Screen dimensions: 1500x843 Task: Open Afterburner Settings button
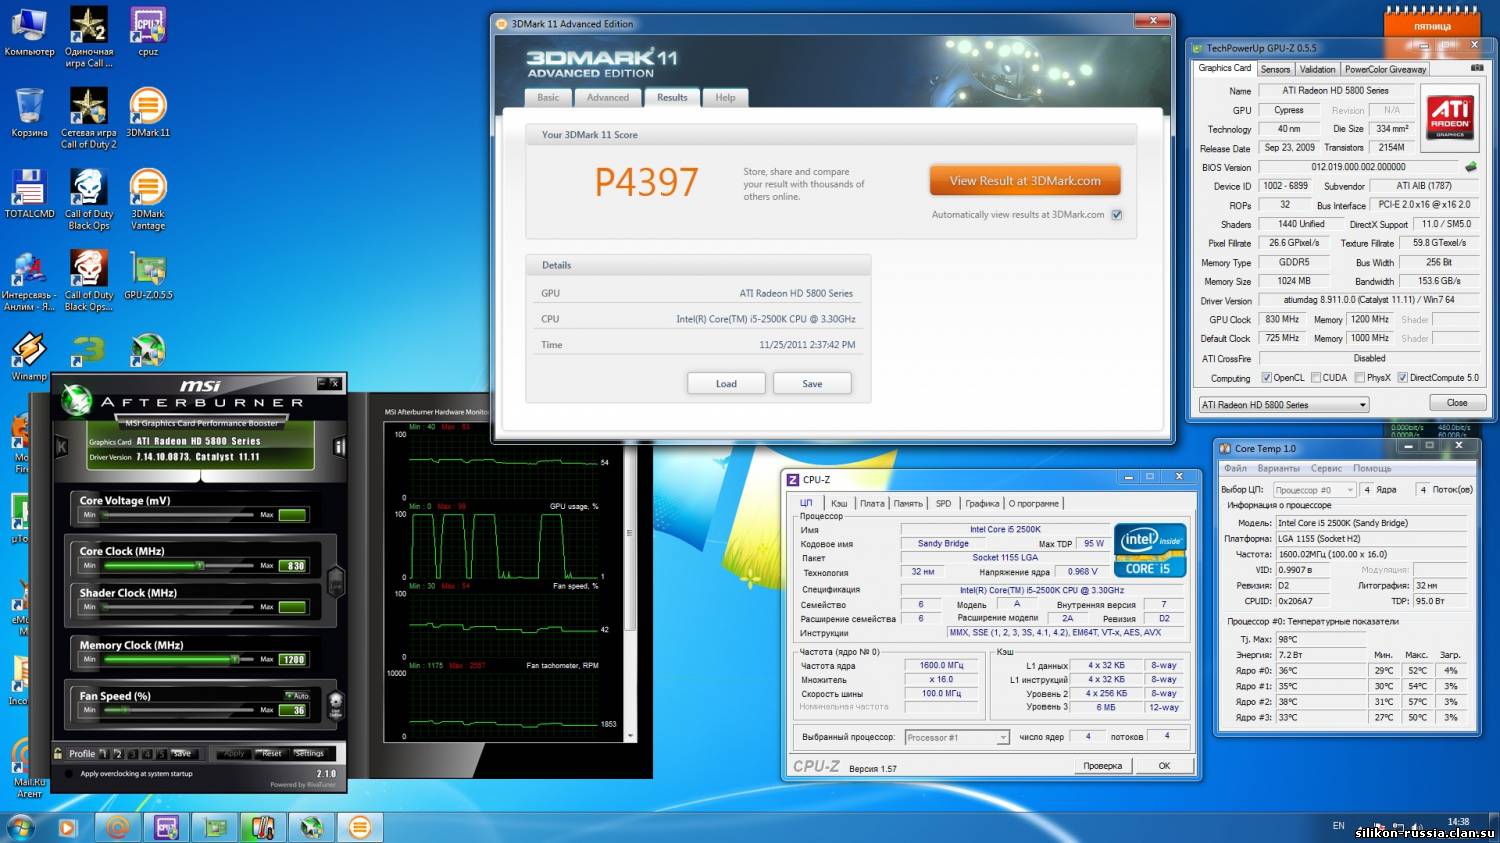coord(309,754)
